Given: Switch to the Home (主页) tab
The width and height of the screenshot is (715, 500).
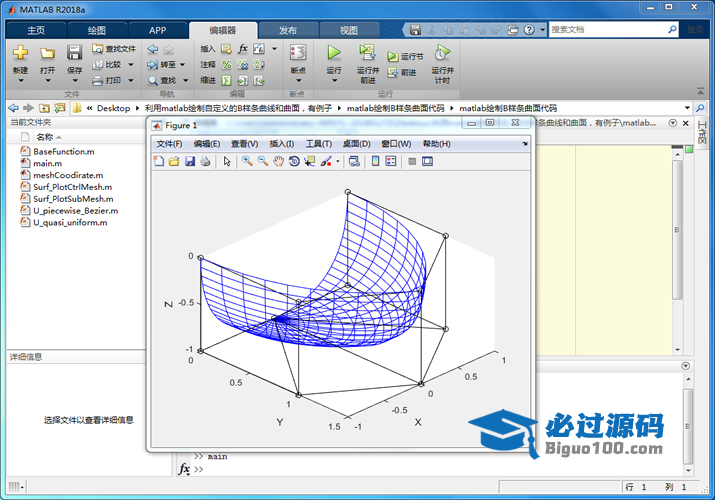Looking at the screenshot, I should click(36, 31).
